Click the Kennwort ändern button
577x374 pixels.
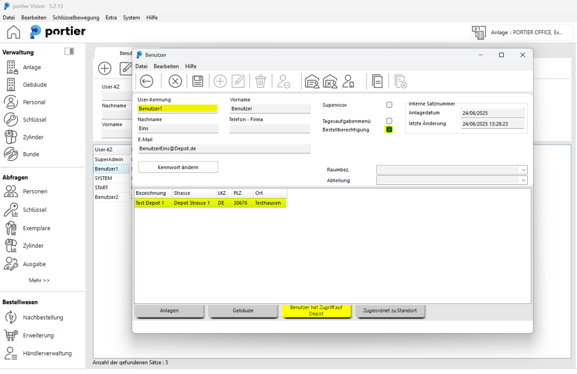(x=178, y=167)
